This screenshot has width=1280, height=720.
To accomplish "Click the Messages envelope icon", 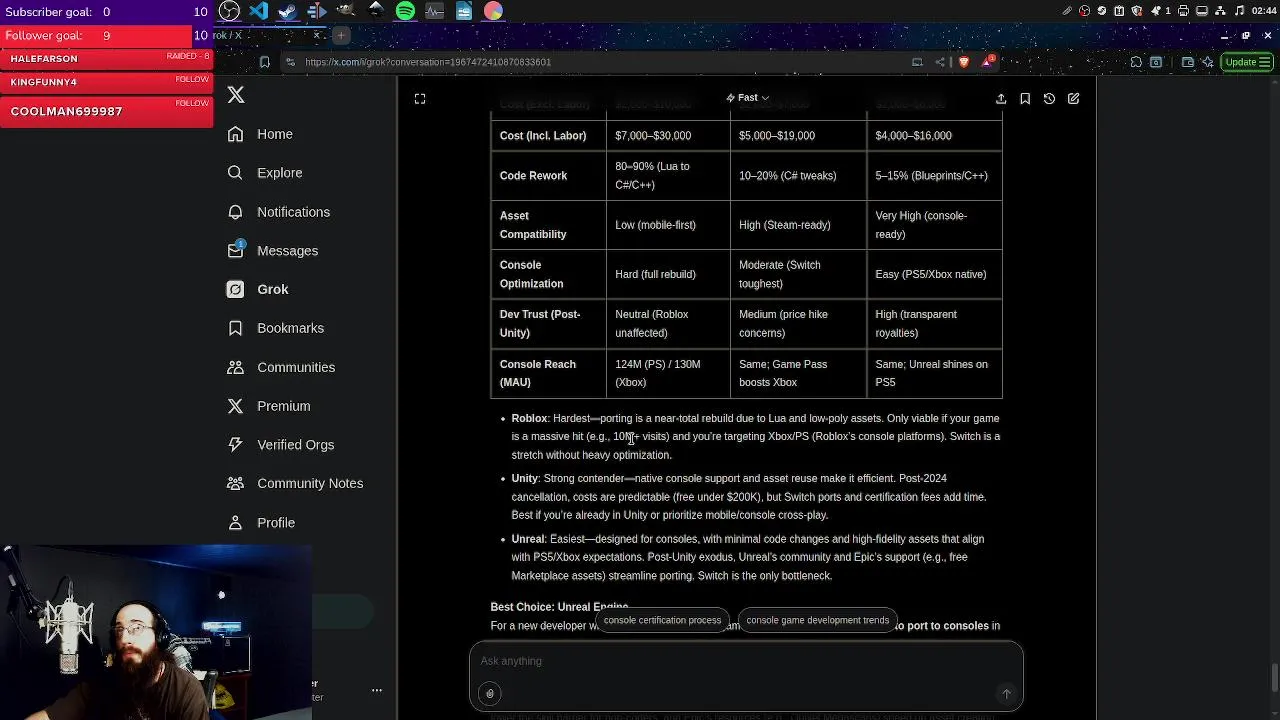I will (235, 251).
